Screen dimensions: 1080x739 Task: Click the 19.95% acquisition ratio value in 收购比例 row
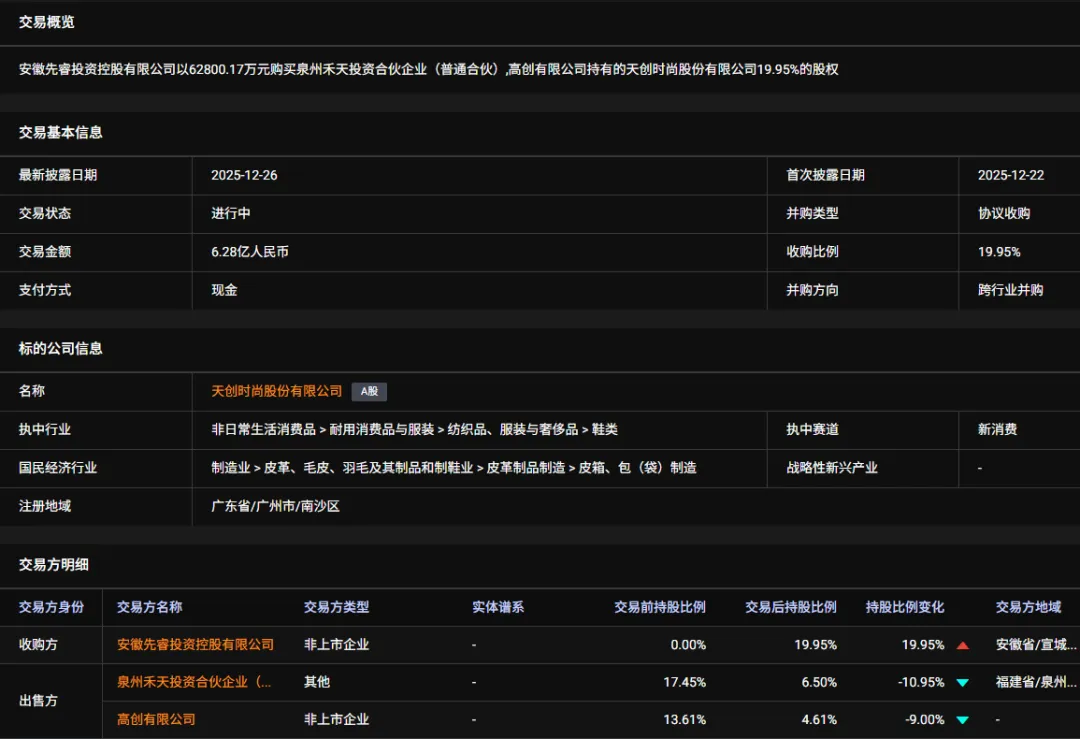999,252
